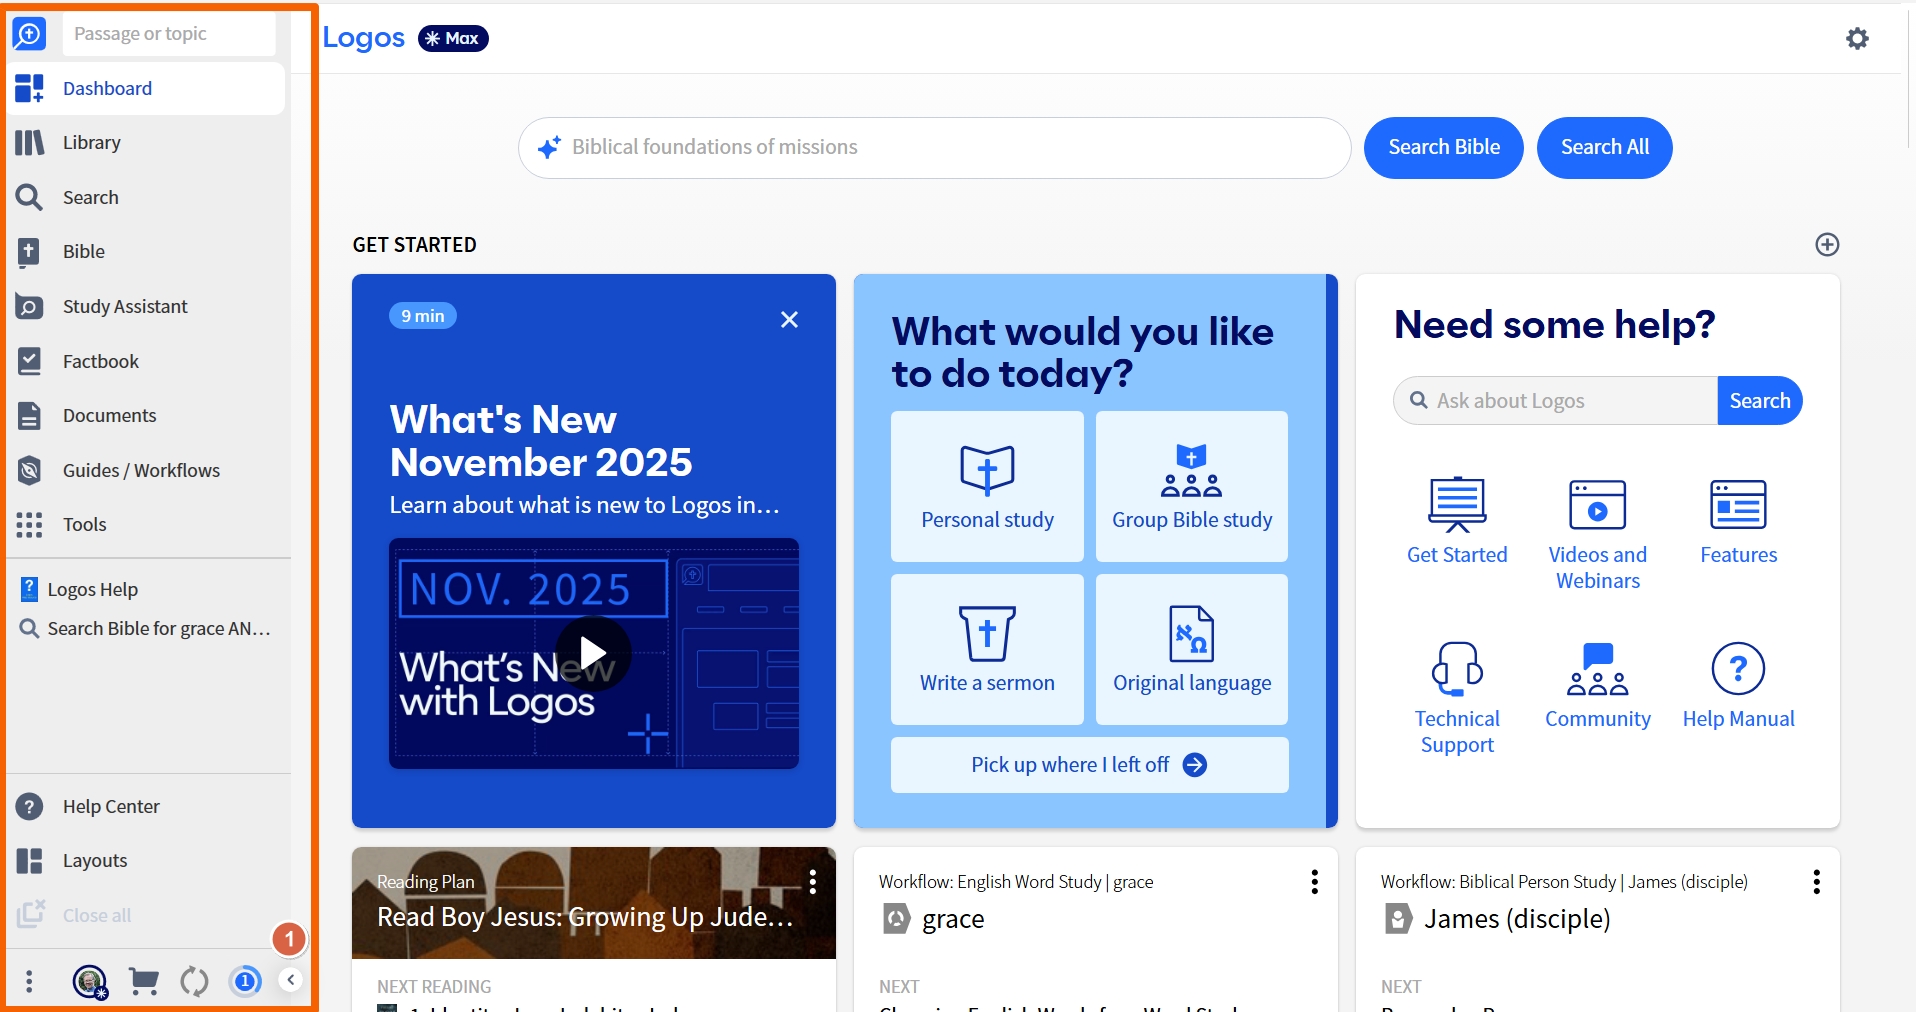This screenshot has width=1916, height=1012.
Task: Play the What's New with Logos video
Action: pos(593,653)
